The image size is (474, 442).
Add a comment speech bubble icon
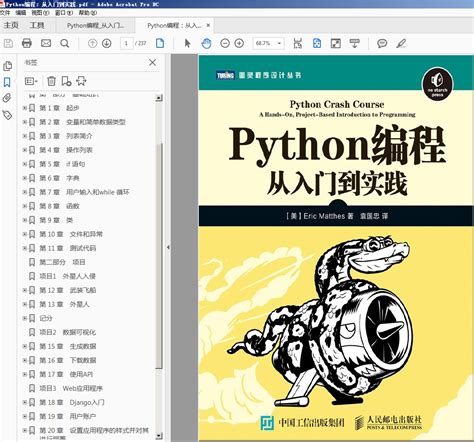click(382, 43)
